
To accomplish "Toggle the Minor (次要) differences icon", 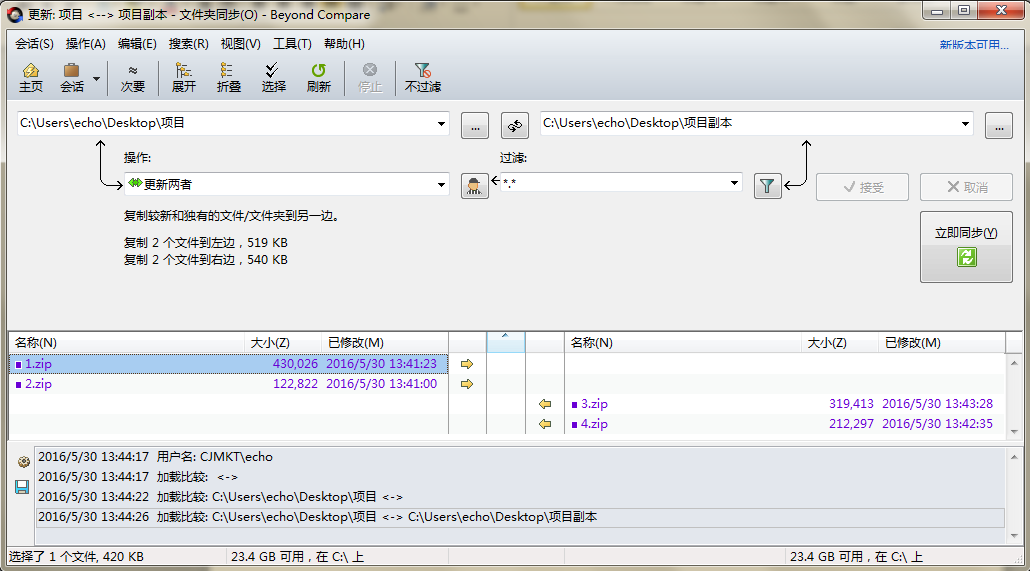I will (133, 78).
